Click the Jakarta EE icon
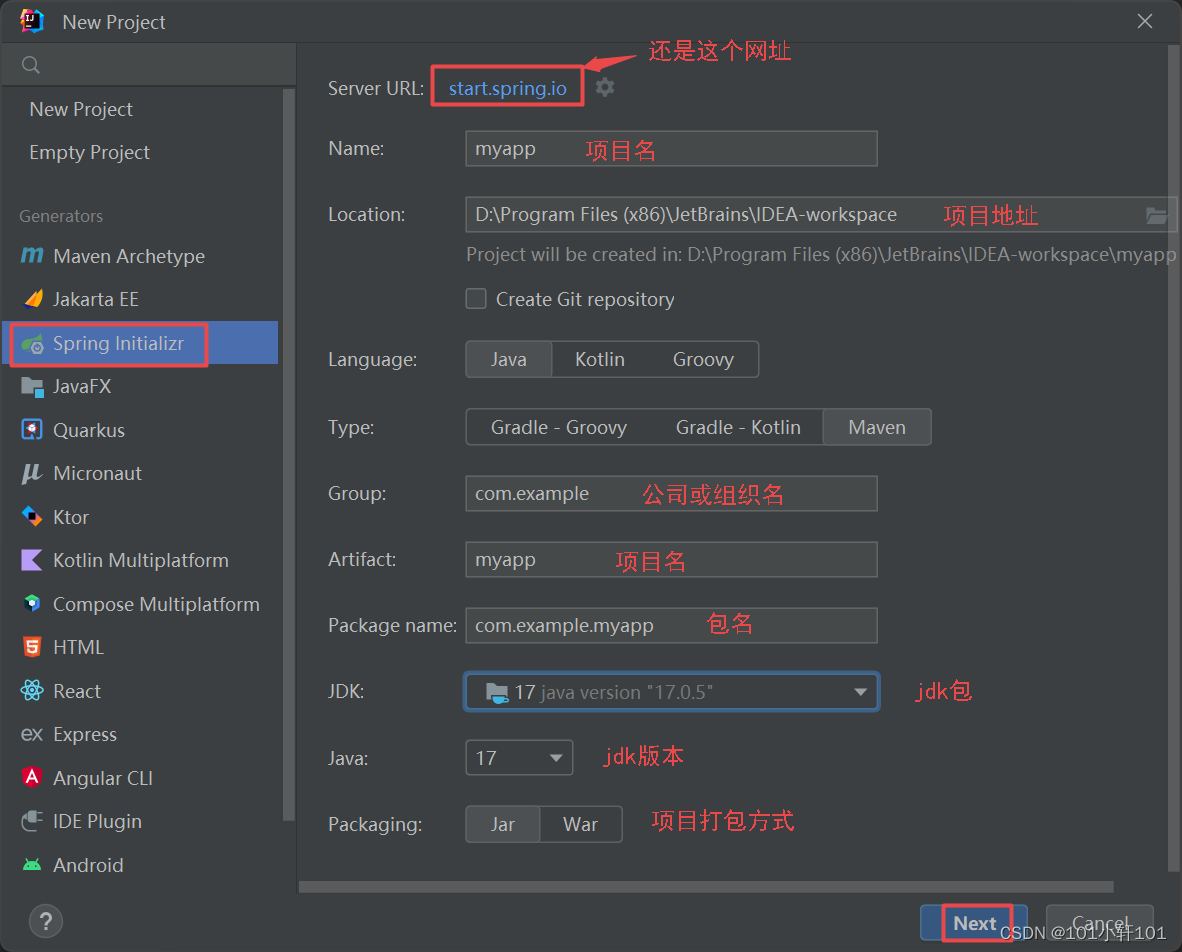This screenshot has width=1182, height=952. point(33,299)
